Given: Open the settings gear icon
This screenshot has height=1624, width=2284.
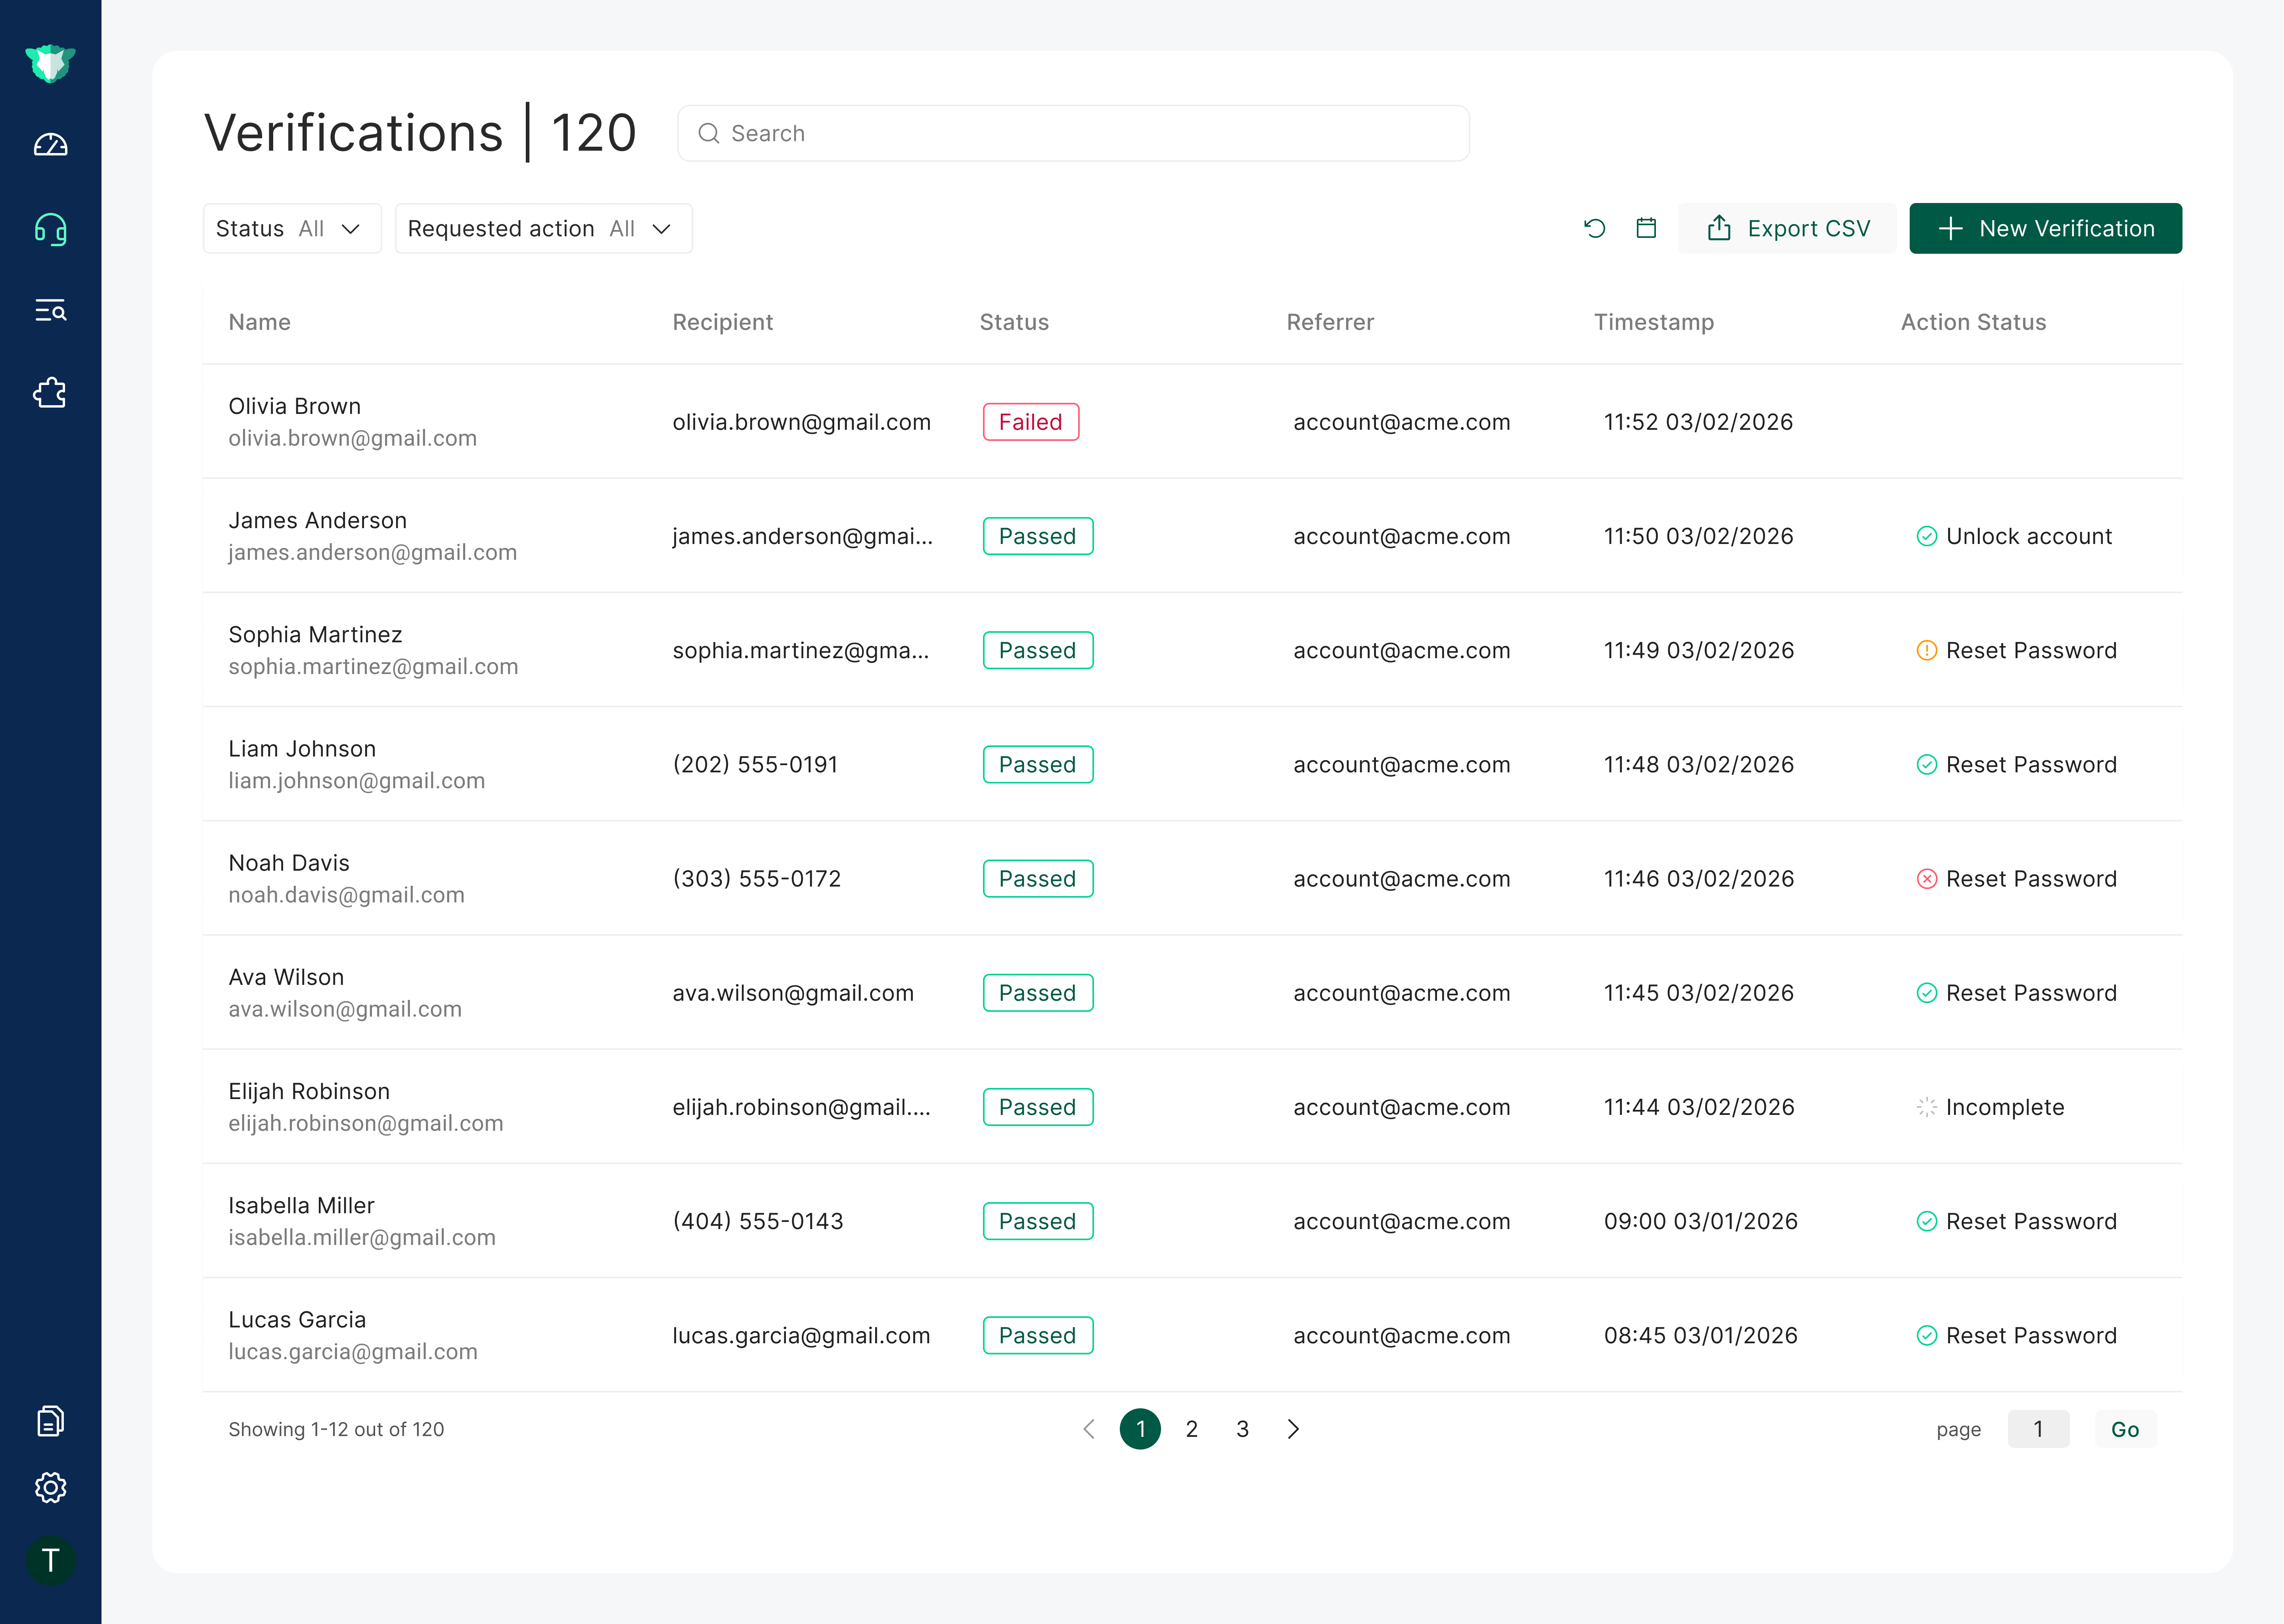Looking at the screenshot, I should [x=50, y=1488].
